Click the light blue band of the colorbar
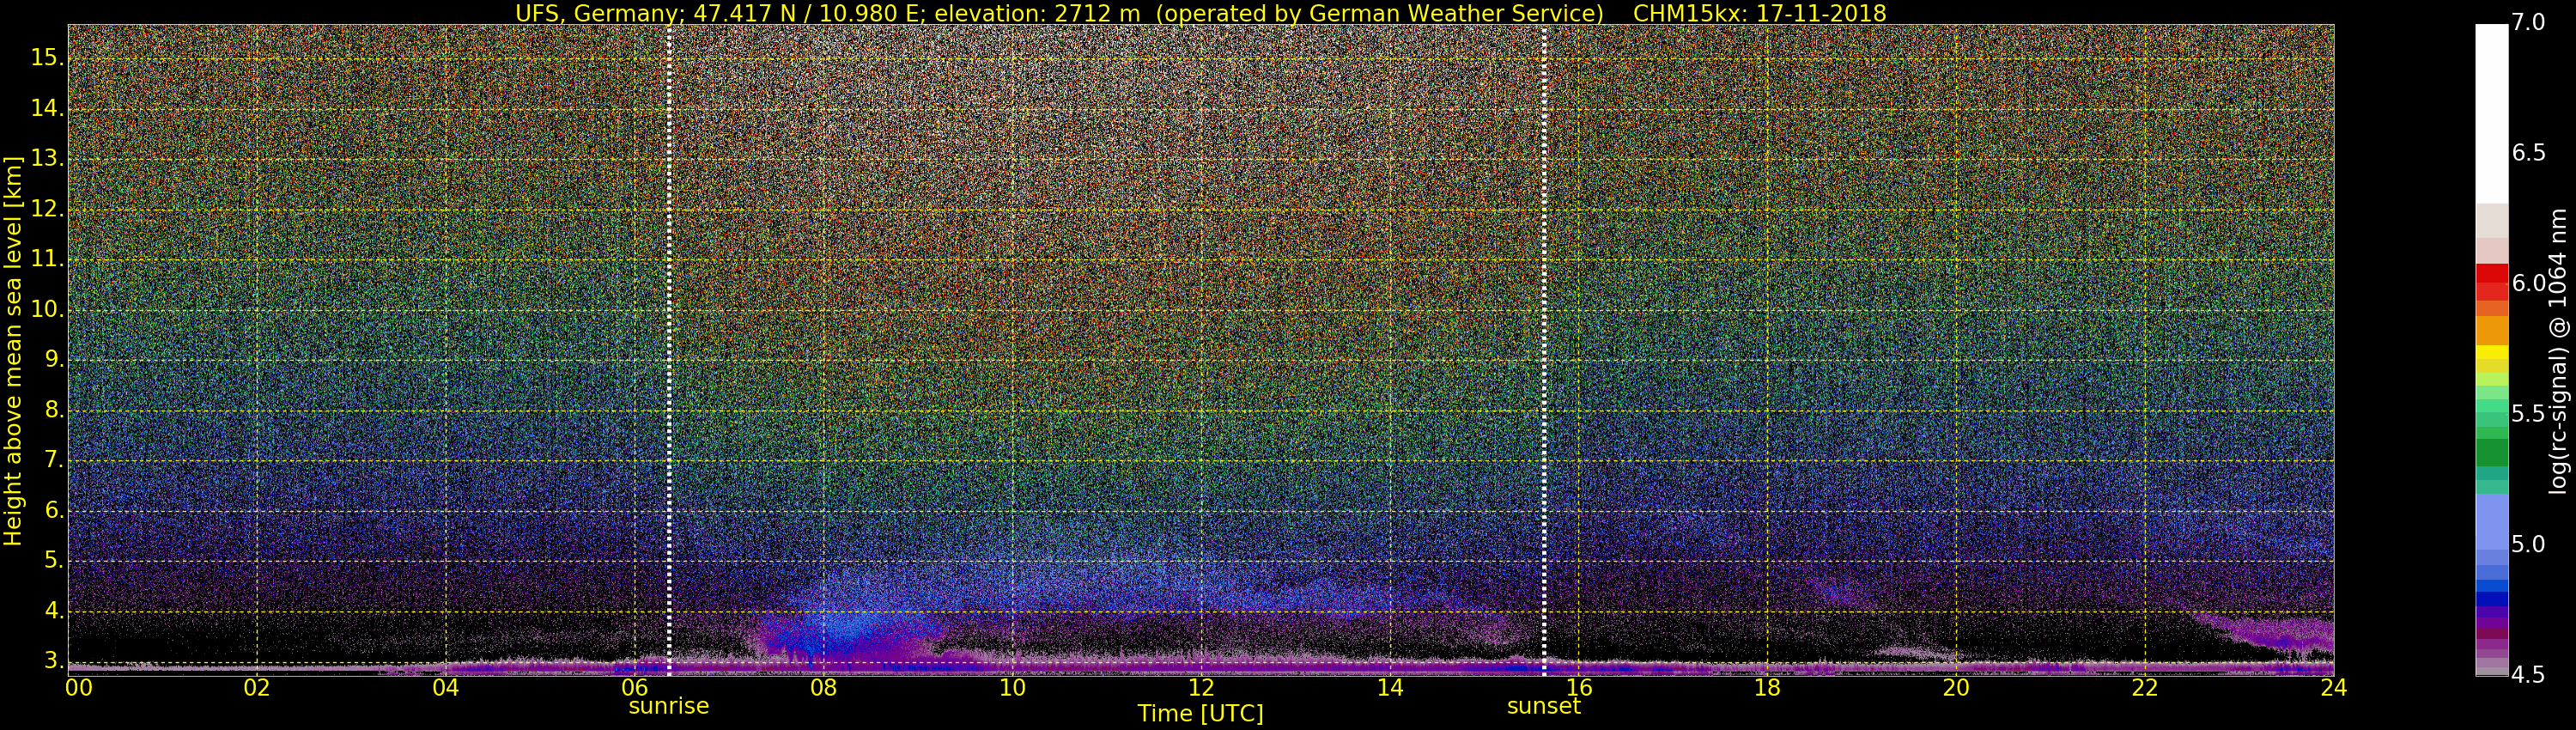 coord(2492,522)
